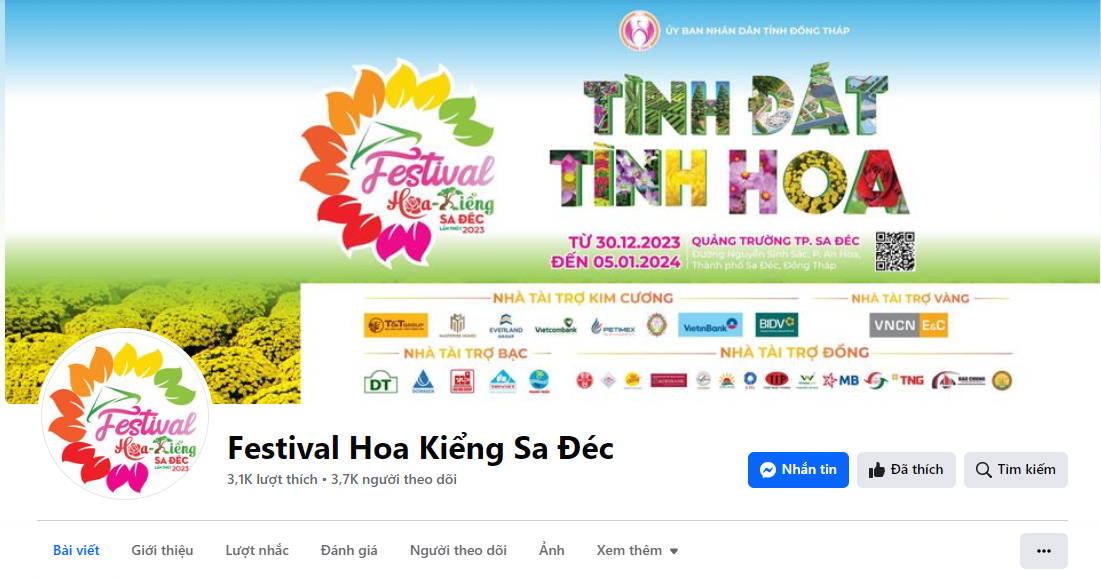Expand the Xem thêm dropdown
Screen dimensions: 1101x578
[637, 551]
